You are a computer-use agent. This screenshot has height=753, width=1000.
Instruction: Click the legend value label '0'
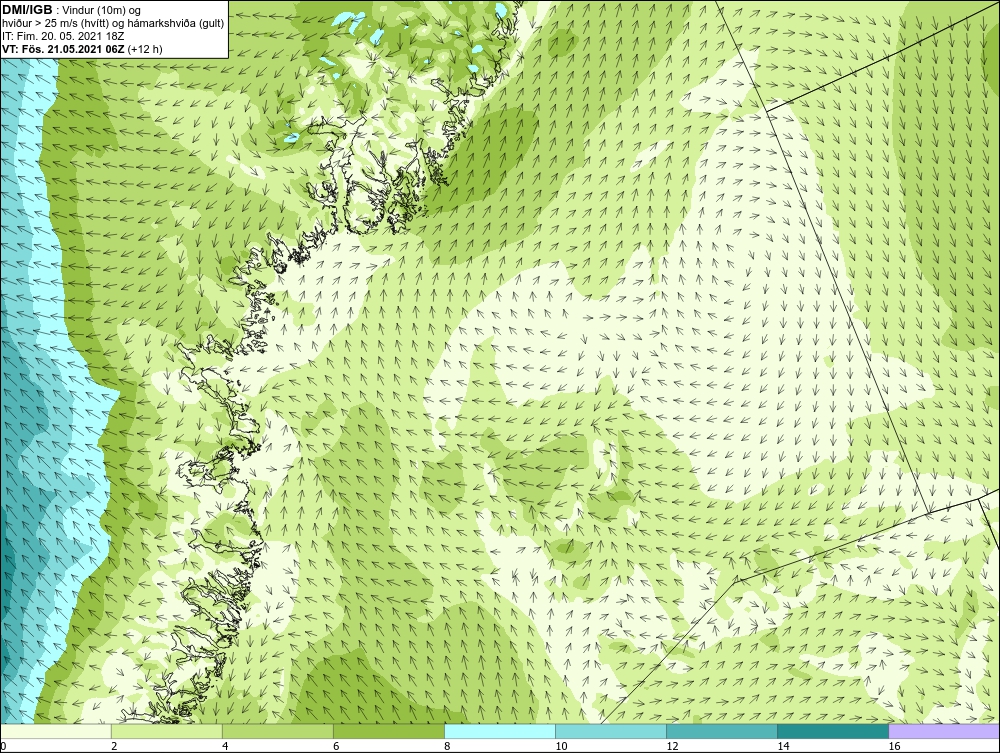[3, 747]
